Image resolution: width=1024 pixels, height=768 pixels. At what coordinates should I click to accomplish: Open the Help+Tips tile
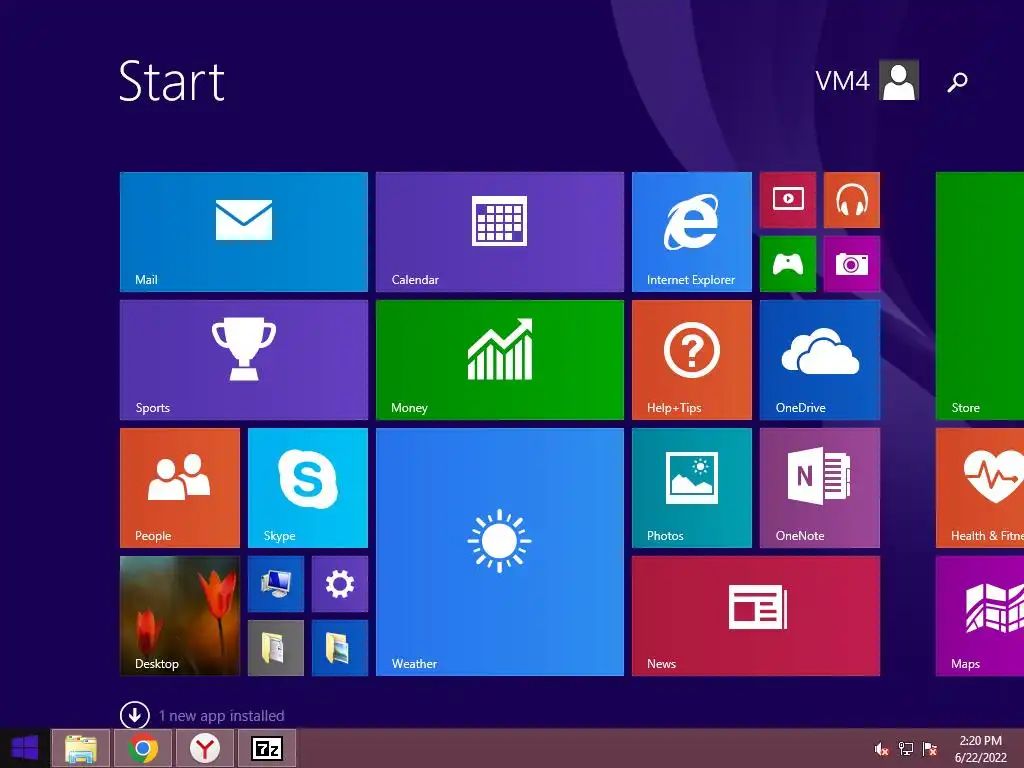tap(692, 360)
